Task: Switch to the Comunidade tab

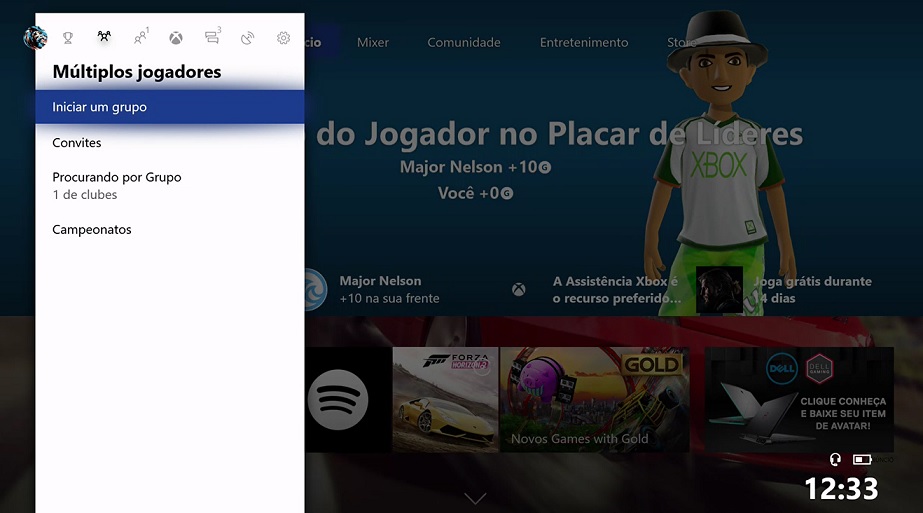Action: click(463, 43)
